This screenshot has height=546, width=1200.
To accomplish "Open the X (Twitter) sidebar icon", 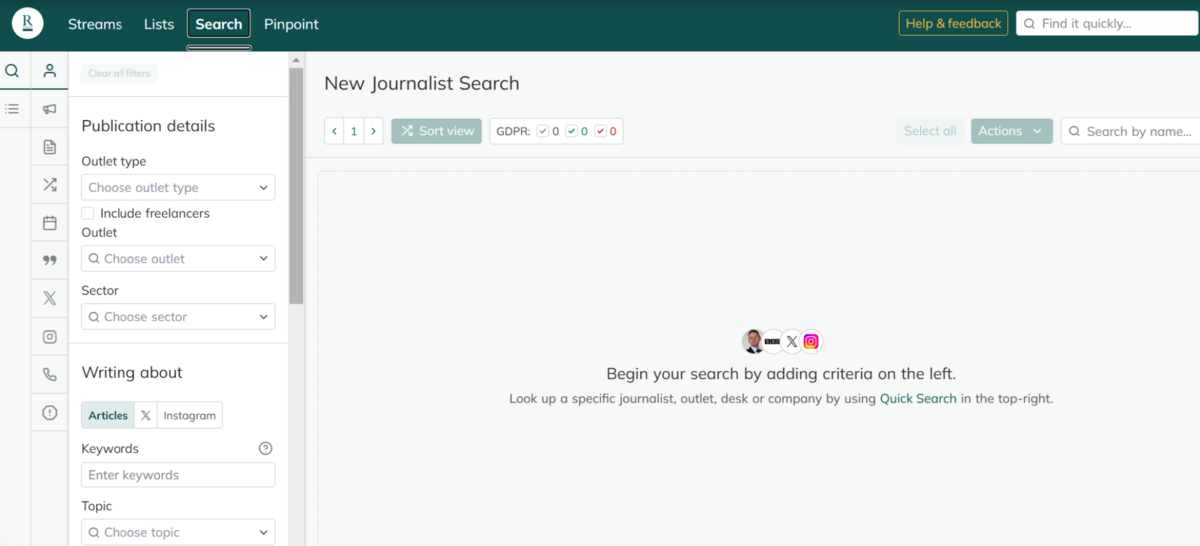I will point(49,298).
